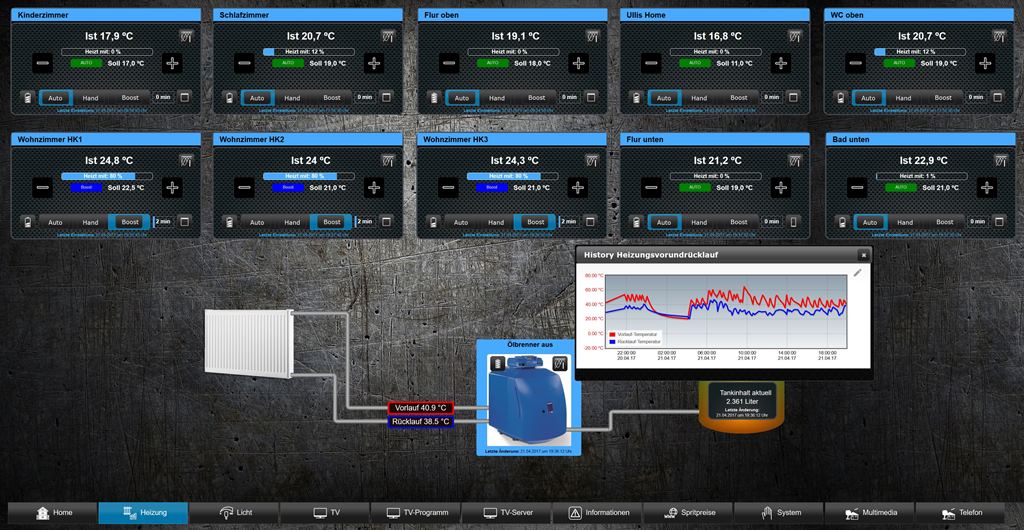The image size is (1024, 530).
Task: Open Licht tab in bottom navigation
Action: click(x=234, y=513)
